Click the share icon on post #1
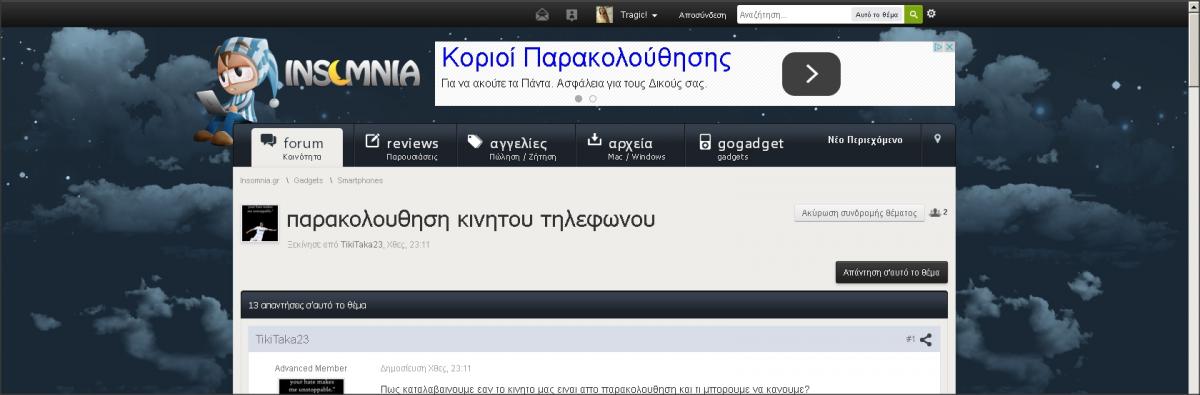 pyautogui.click(x=926, y=339)
